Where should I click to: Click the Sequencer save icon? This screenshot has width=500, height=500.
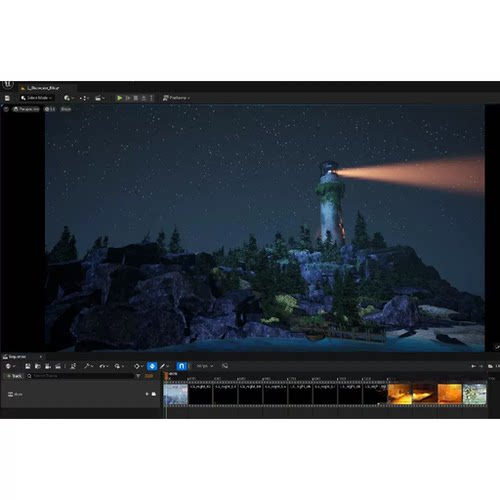tap(28, 366)
